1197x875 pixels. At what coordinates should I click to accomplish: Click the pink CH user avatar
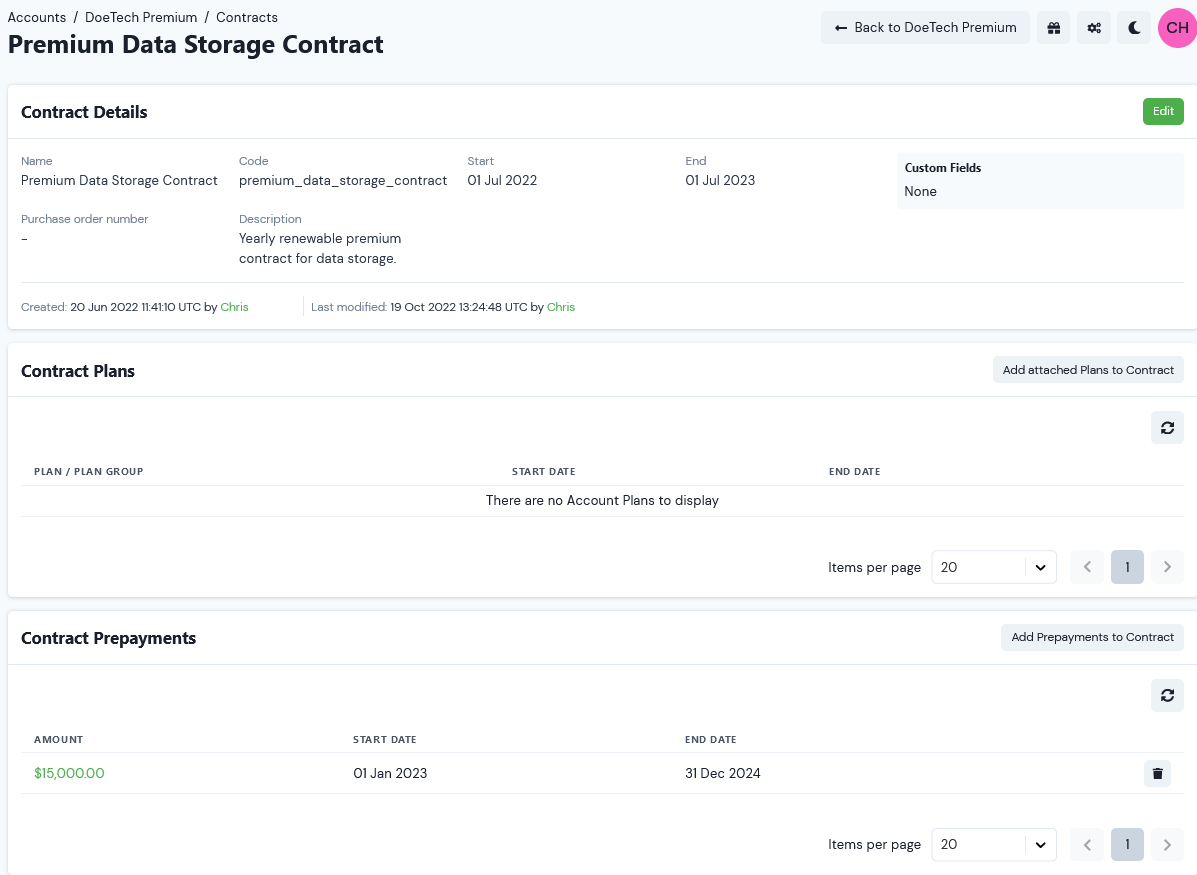tap(1176, 27)
